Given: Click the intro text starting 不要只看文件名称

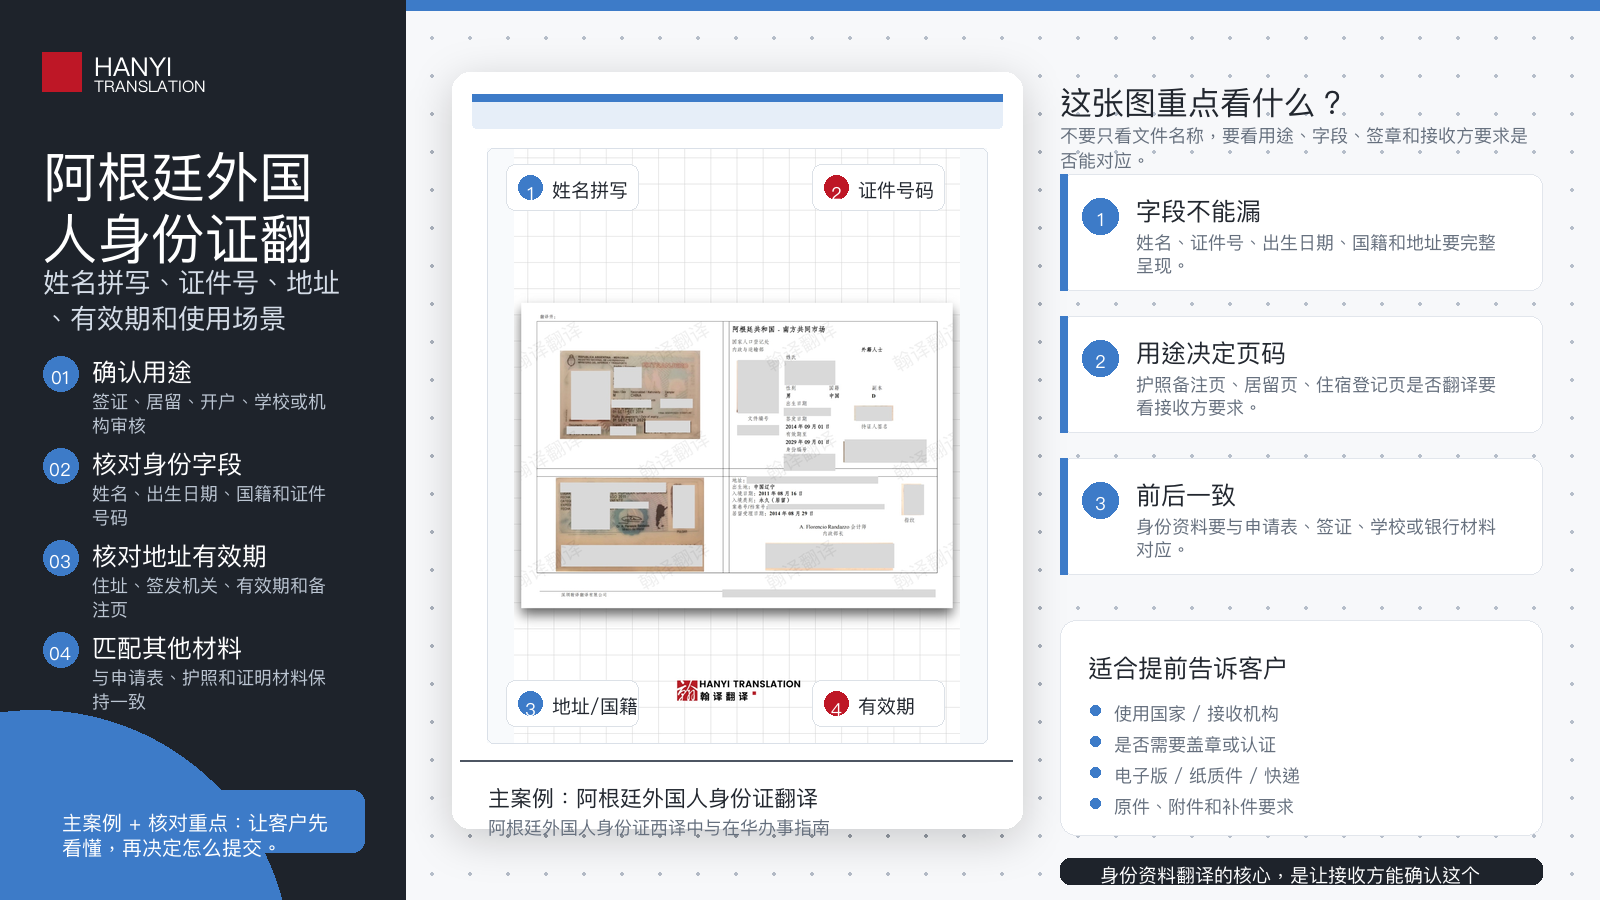Looking at the screenshot, I should click(x=1294, y=148).
